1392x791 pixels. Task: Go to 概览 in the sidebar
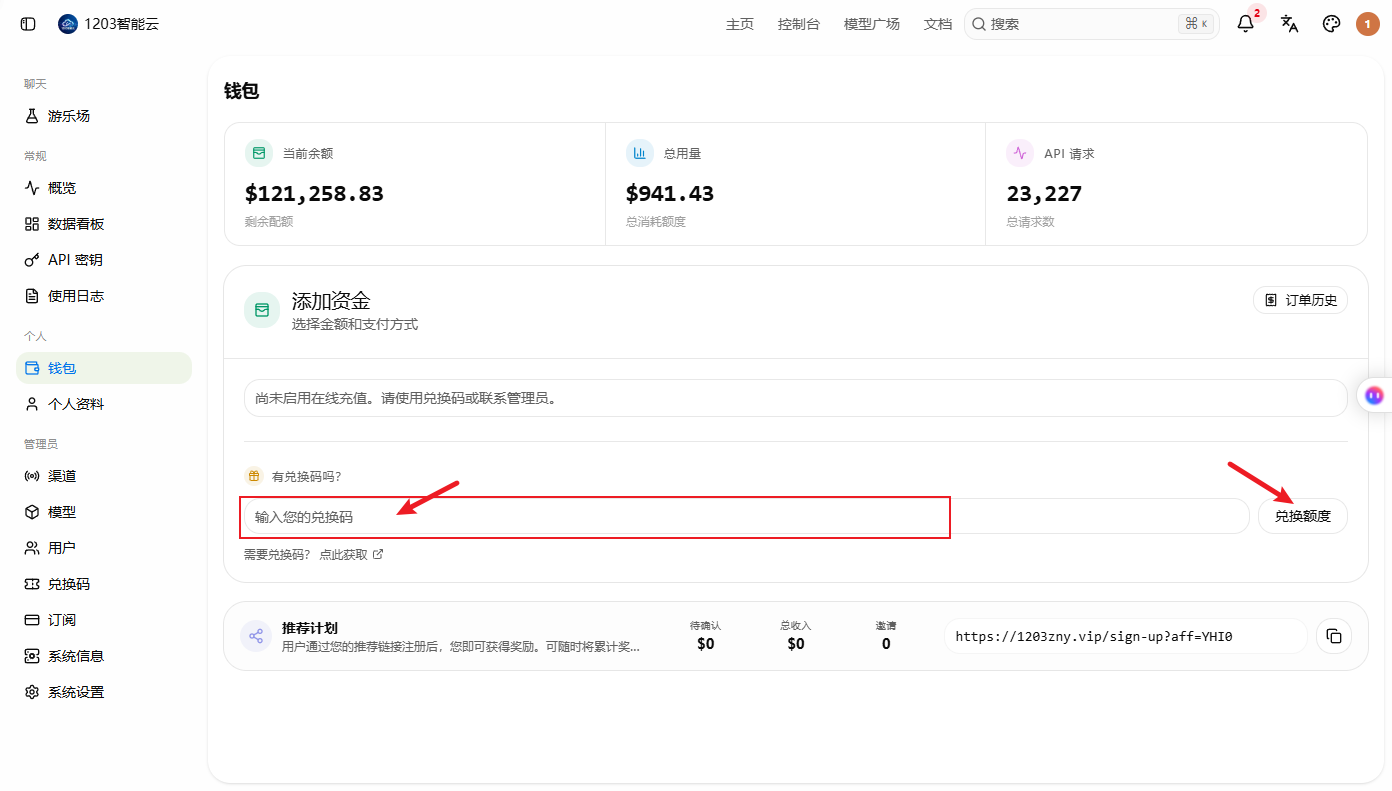pos(104,188)
